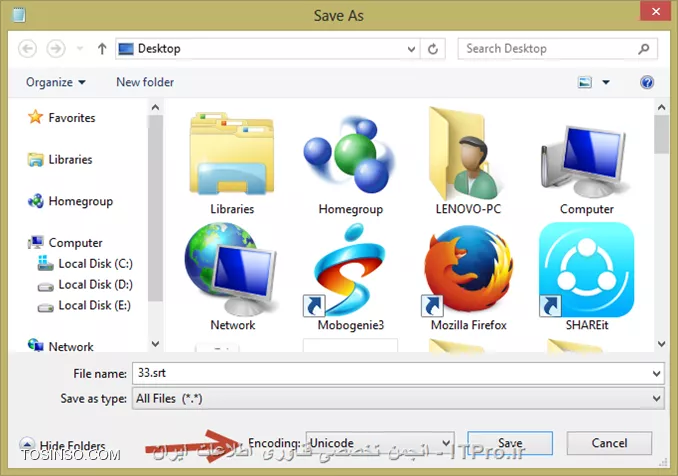This screenshot has width=678, height=476.
Task: Click the Notepad icon in title bar
Action: (x=19, y=15)
